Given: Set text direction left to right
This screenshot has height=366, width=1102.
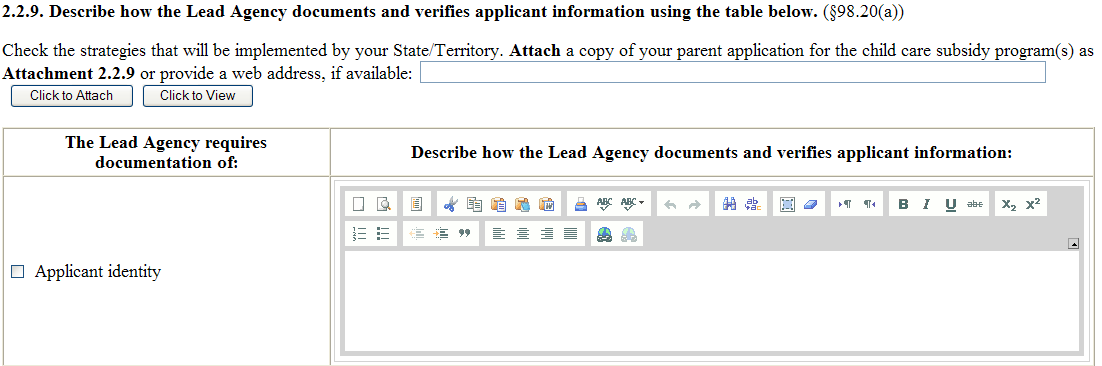Looking at the screenshot, I should tap(845, 204).
